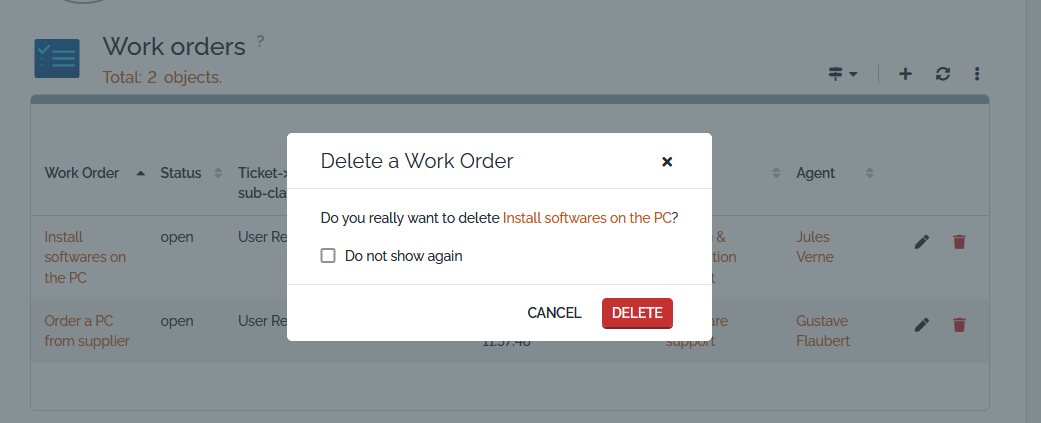Open the Order a PC from supplier link
This screenshot has height=423, width=1041.
click(x=87, y=331)
